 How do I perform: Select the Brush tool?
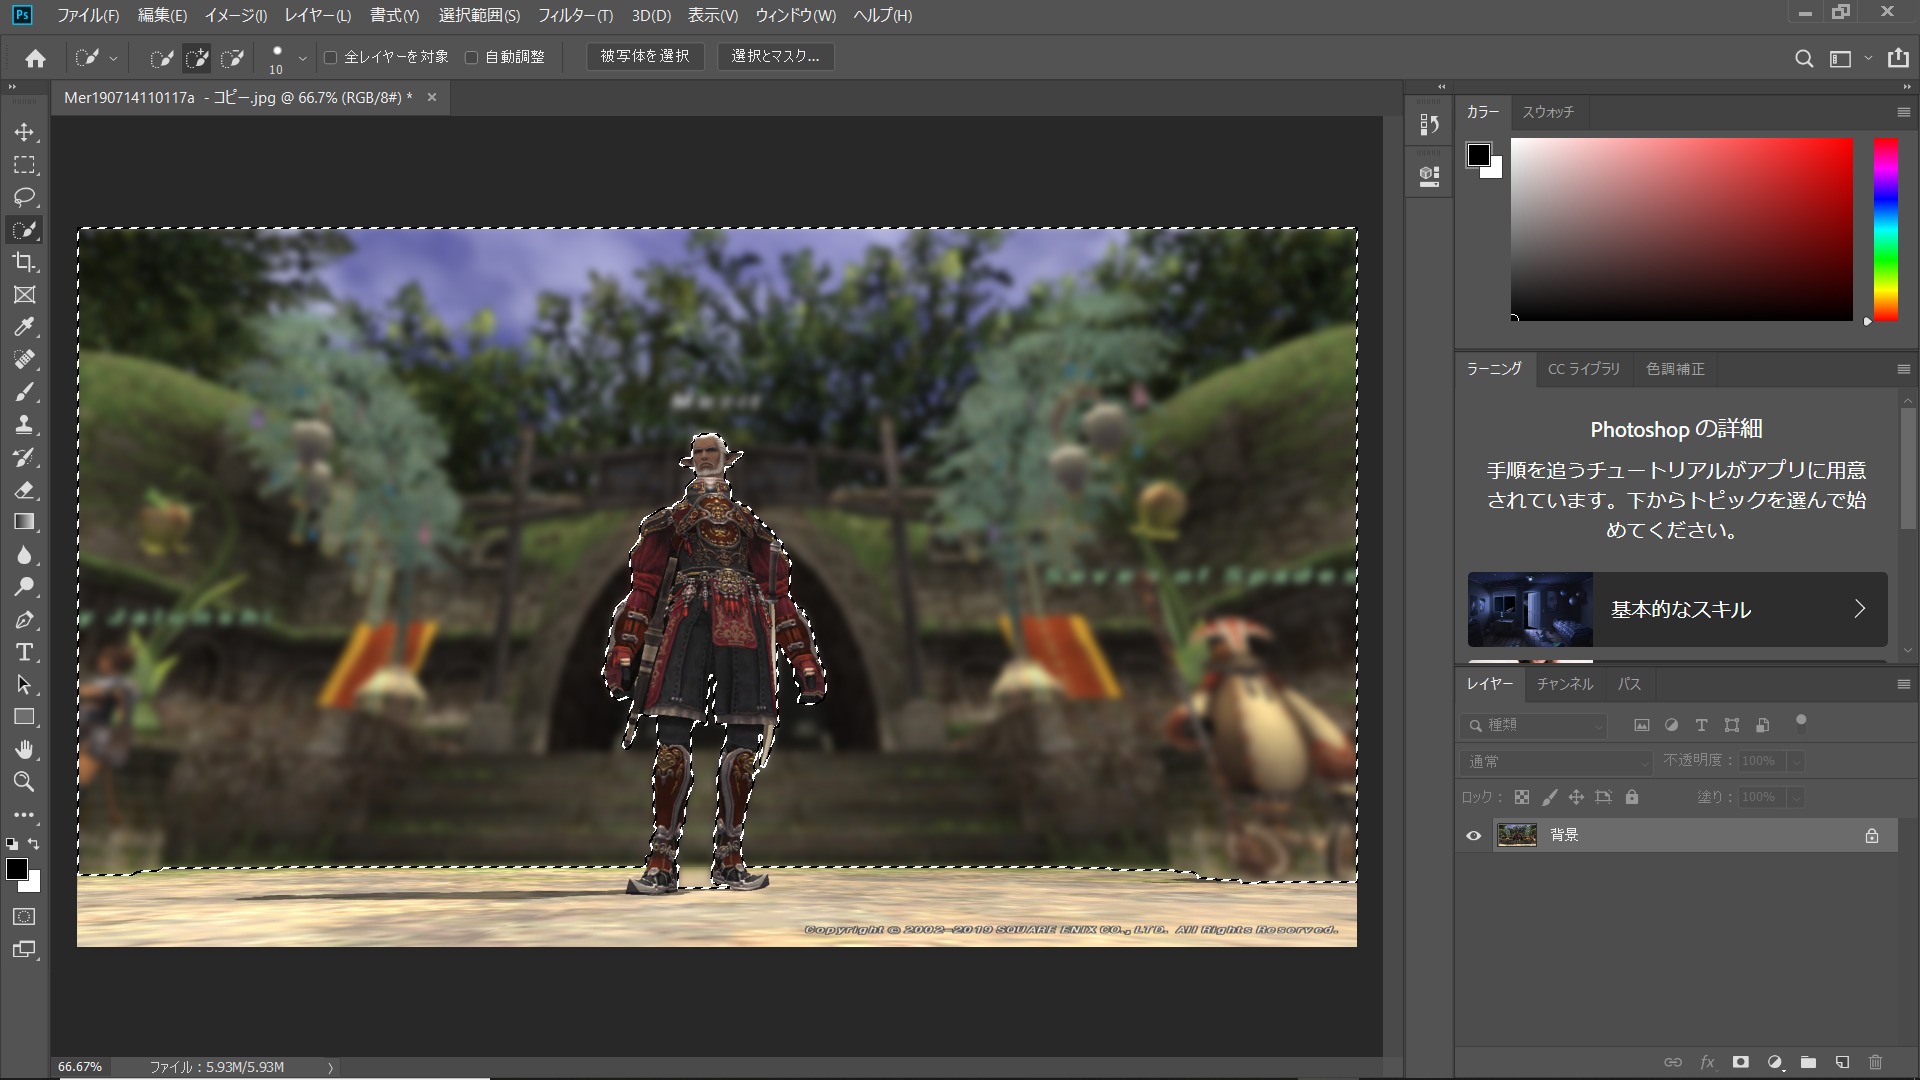[24, 392]
